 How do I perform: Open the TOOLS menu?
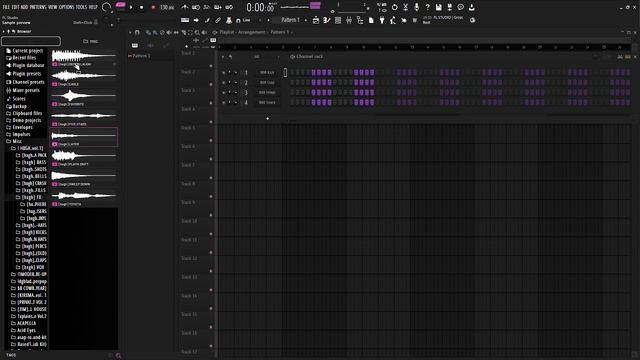(x=81, y=7)
